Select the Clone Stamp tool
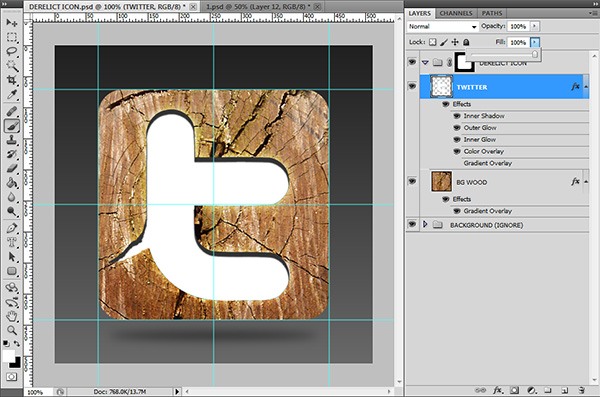The height and width of the screenshot is (397, 600). (x=11, y=140)
